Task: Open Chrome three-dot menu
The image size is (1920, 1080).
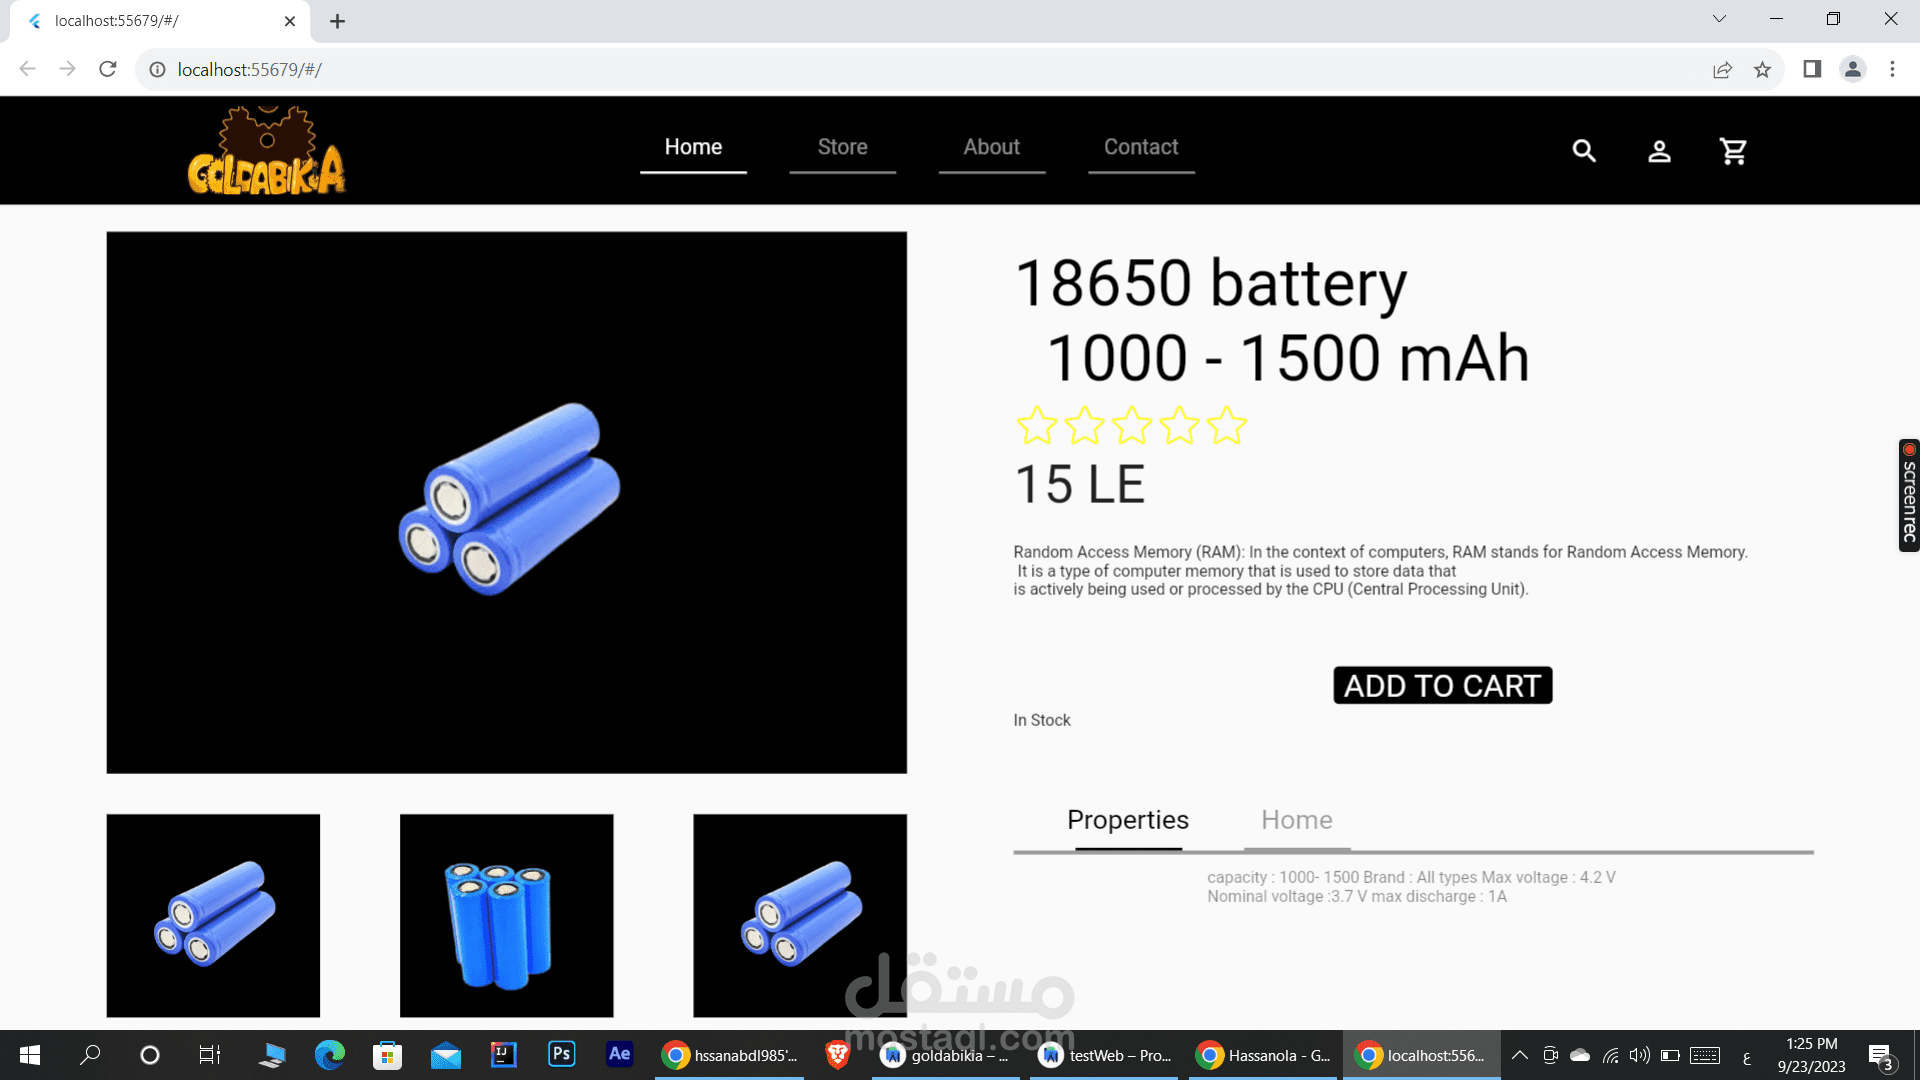Action: (1892, 69)
